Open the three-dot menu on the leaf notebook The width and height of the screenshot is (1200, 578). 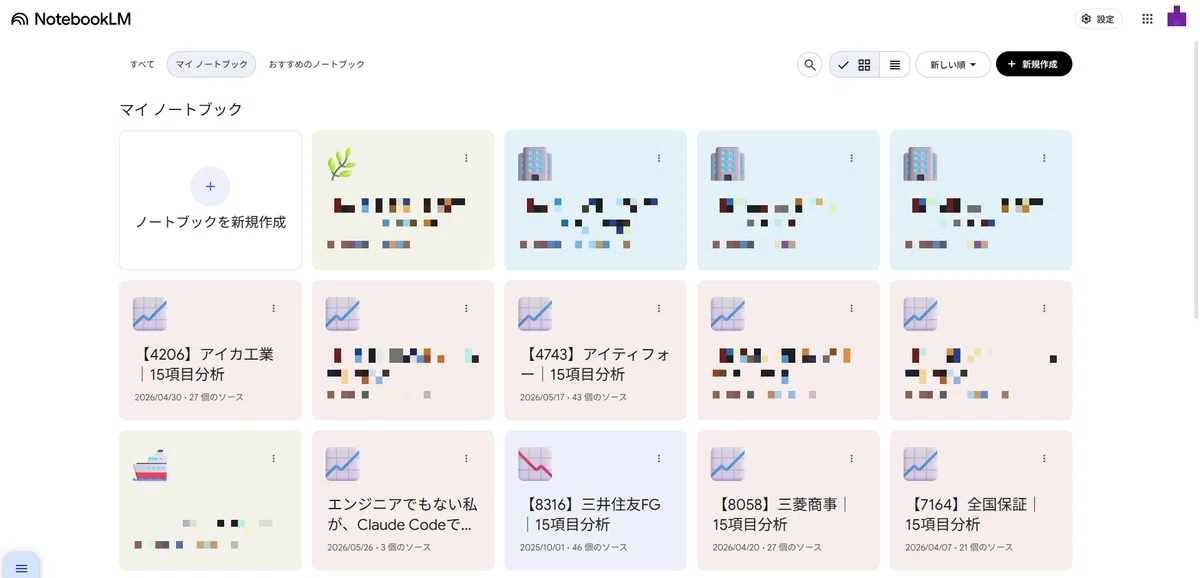pyautogui.click(x=466, y=158)
